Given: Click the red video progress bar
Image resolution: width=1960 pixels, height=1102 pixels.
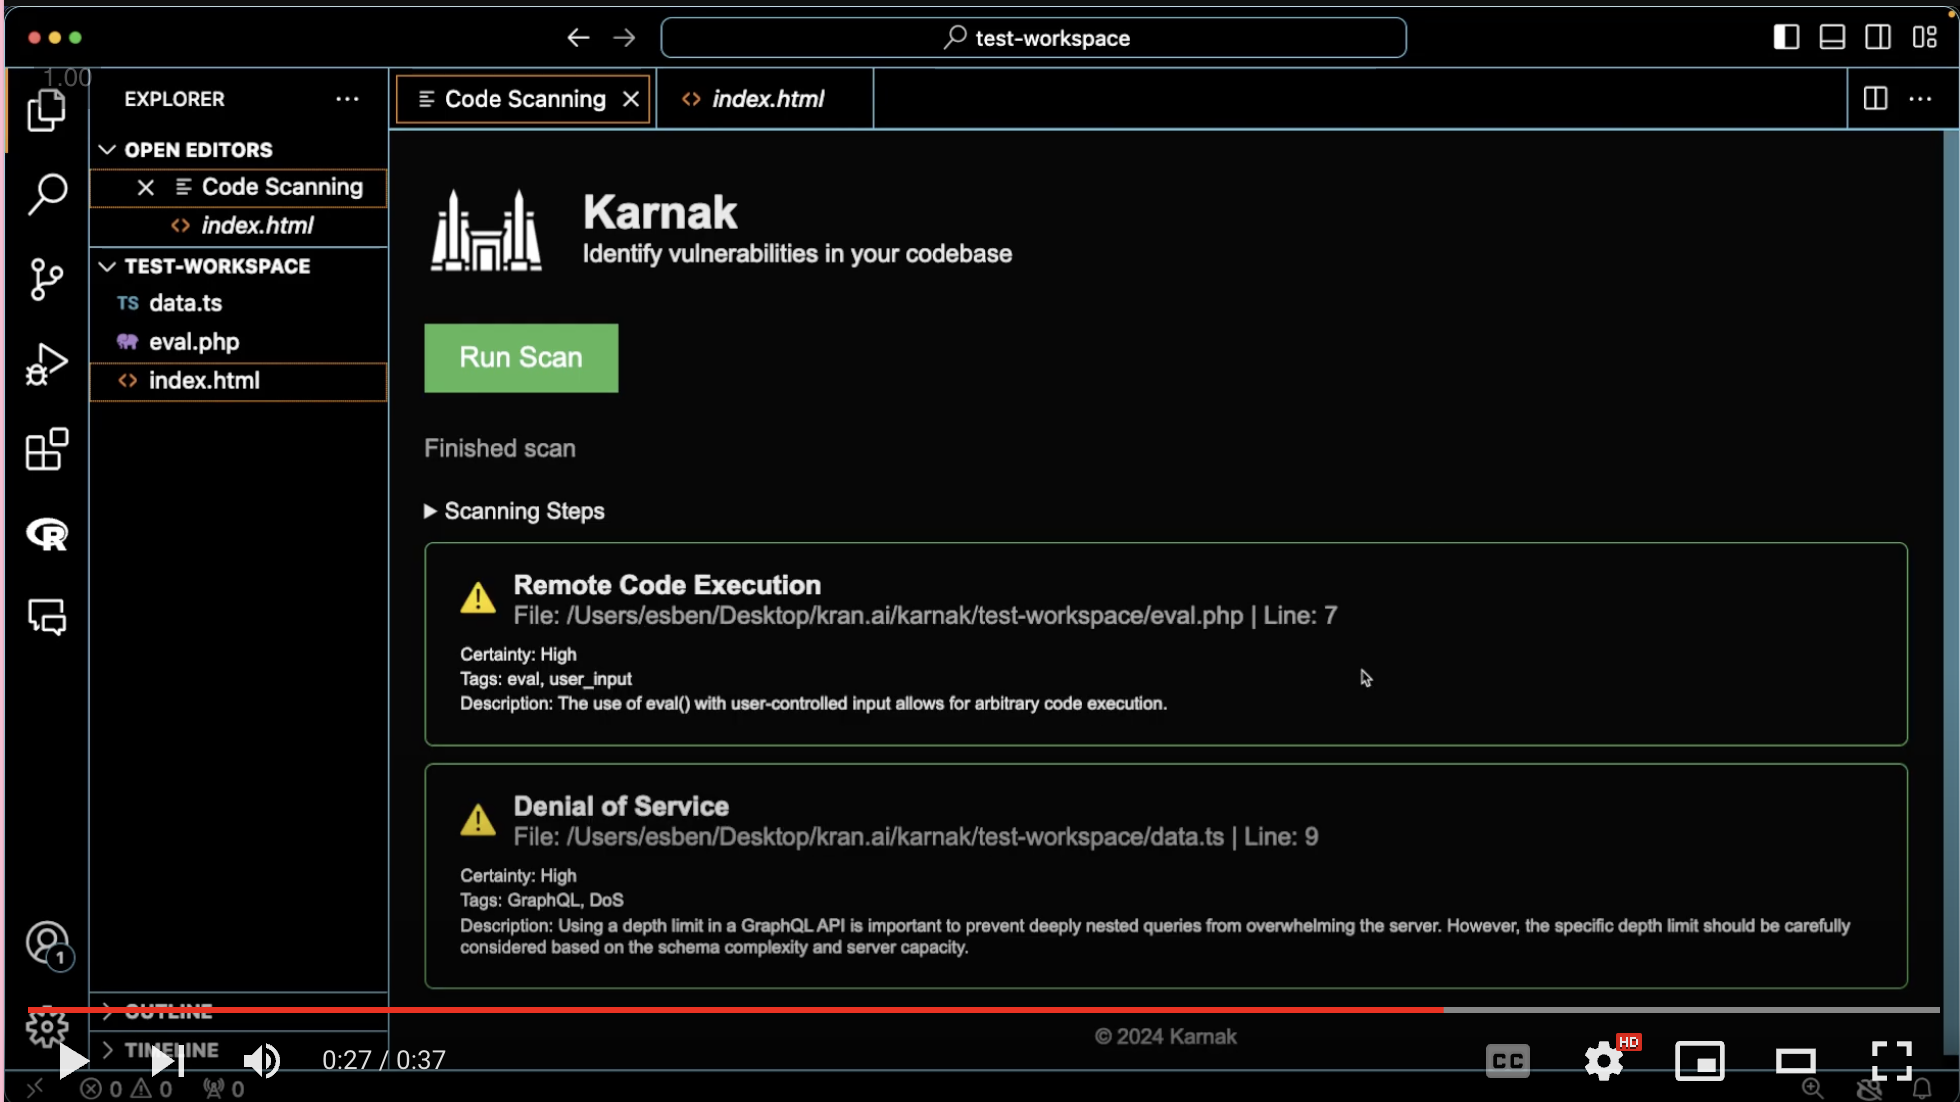Looking at the screenshot, I should pos(735,1010).
